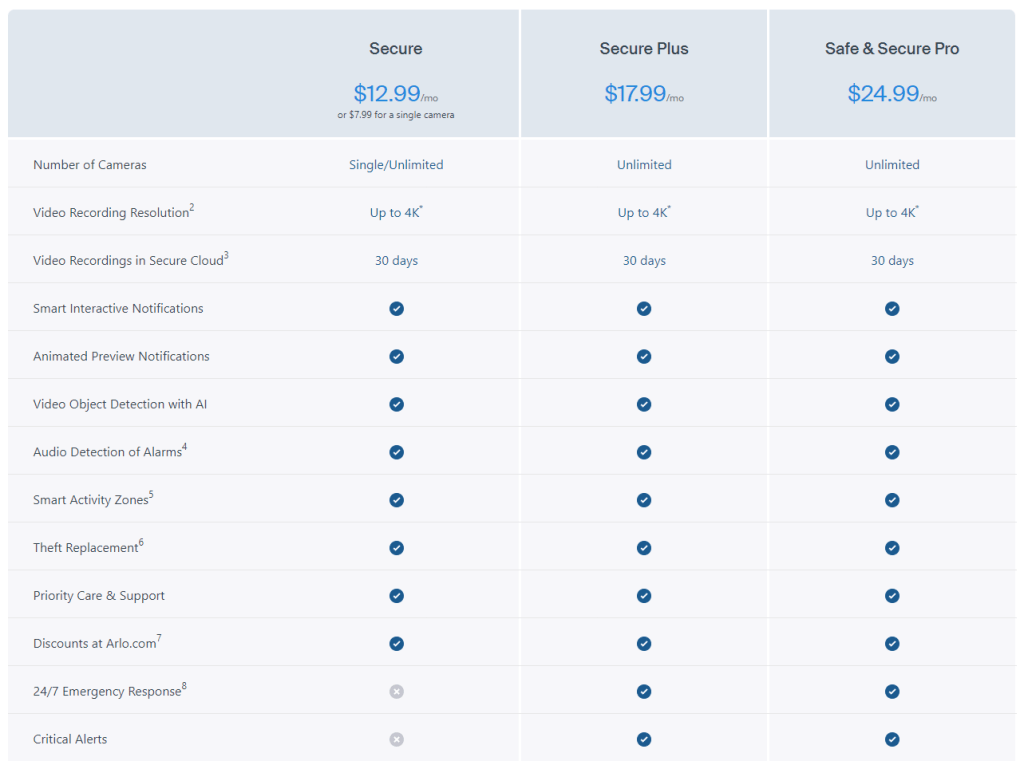This screenshot has width=1024, height=761.
Task: Click Safe & Secure Pro checkmark for Critical Alerts
Action: click(x=892, y=740)
